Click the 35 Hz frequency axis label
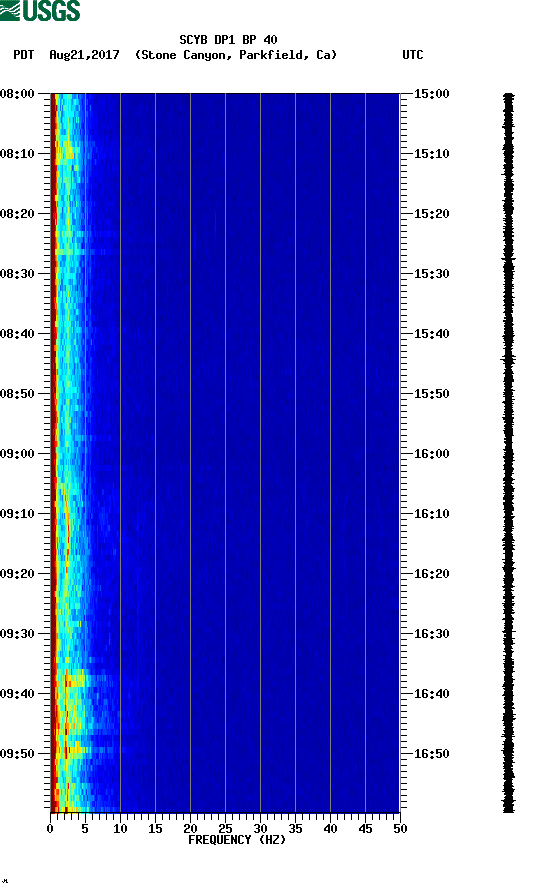The height and width of the screenshot is (892, 552). click(295, 829)
